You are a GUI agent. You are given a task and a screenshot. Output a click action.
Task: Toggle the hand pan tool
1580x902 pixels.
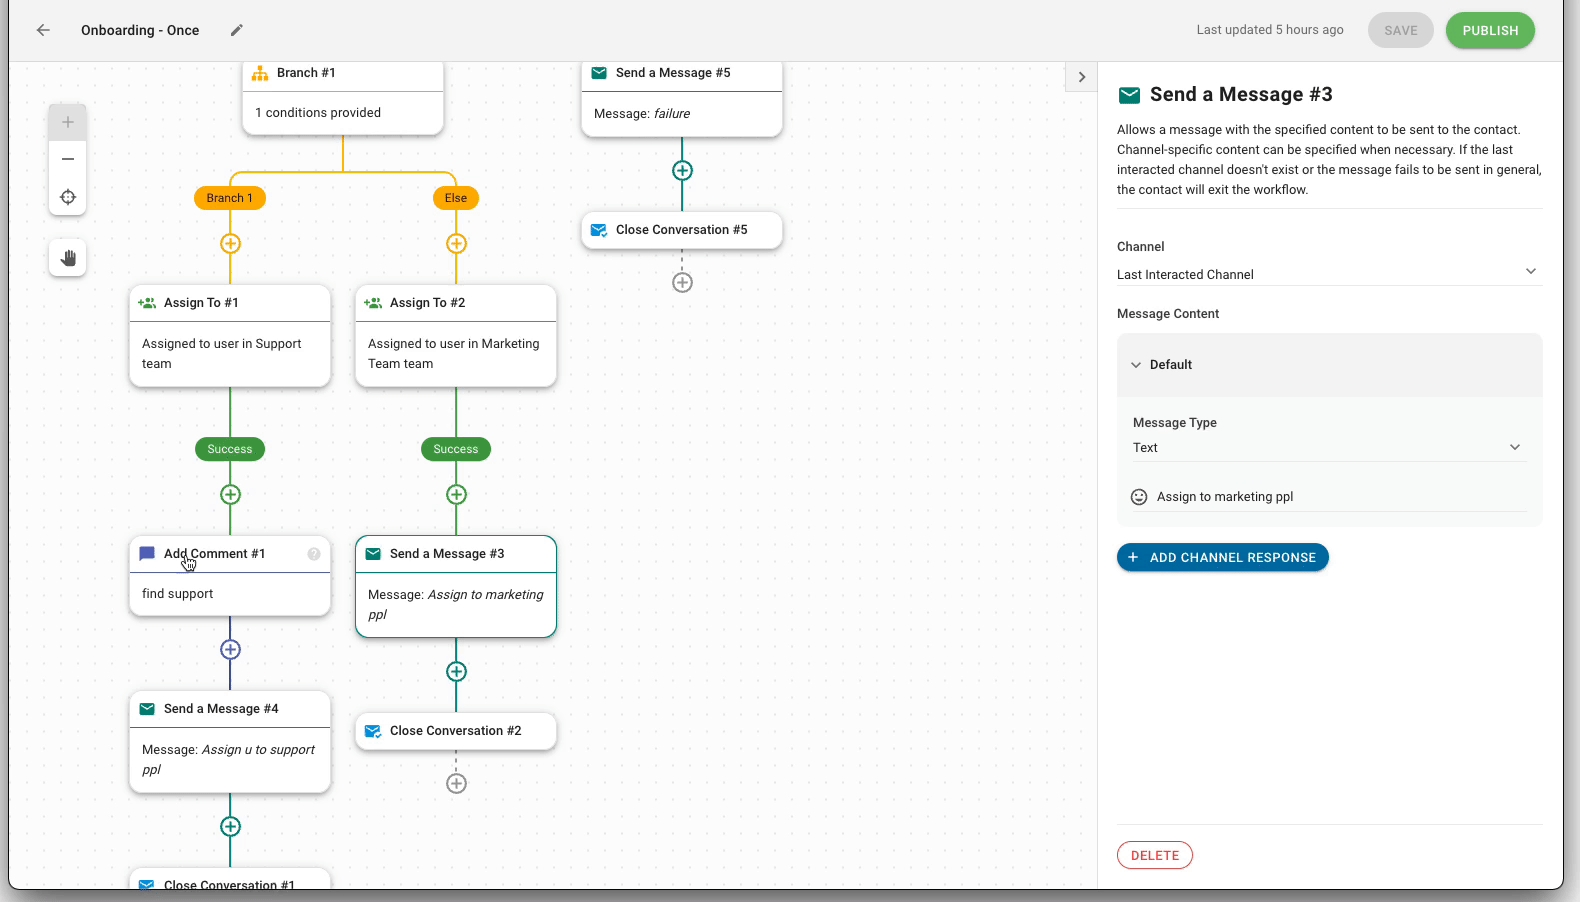[68, 258]
